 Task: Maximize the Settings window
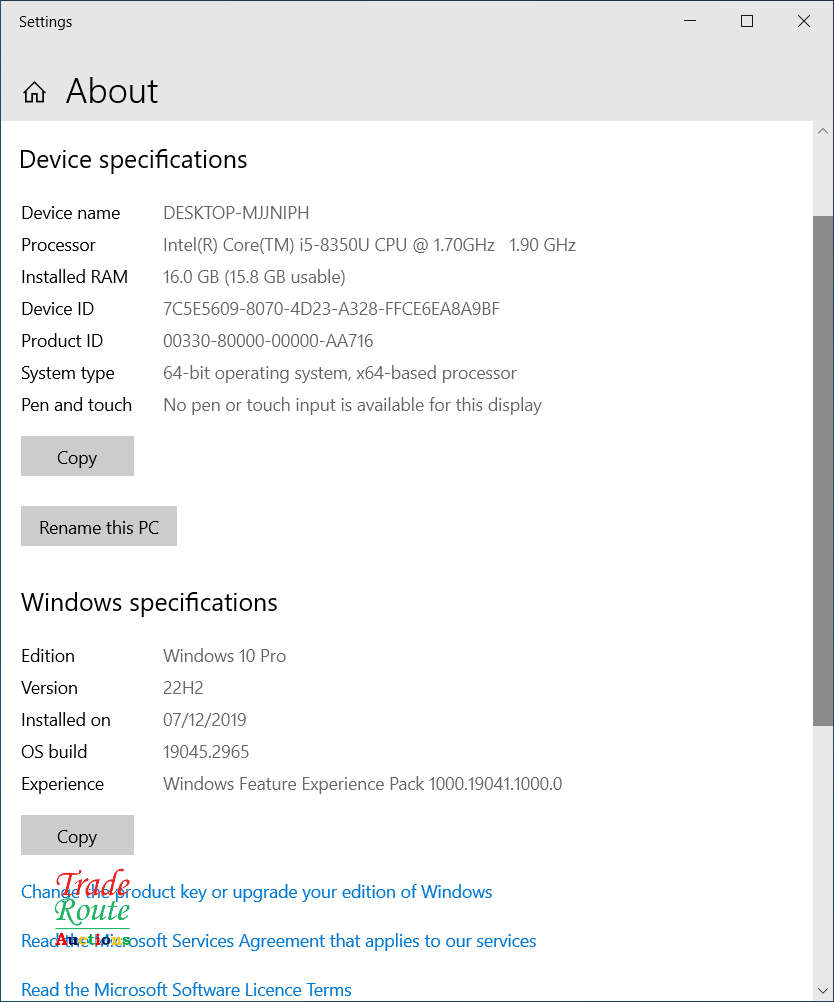(747, 21)
